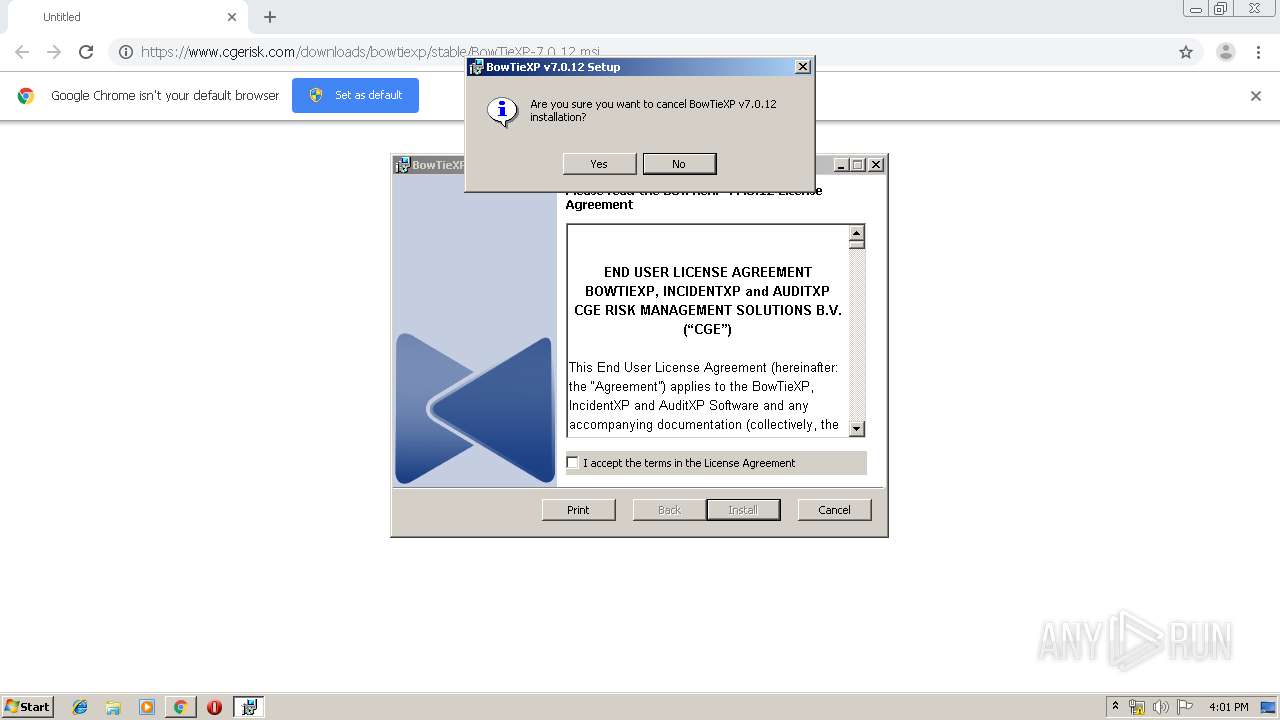
Task: Minimize the BowTieXP setup window
Action: [x=841, y=165]
